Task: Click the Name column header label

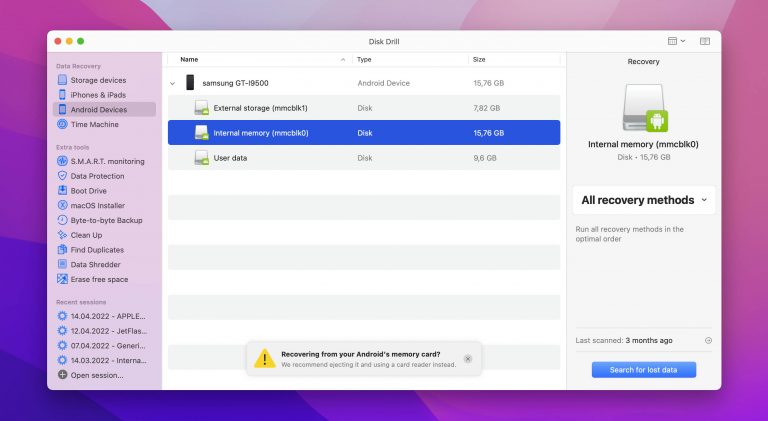Action: [x=189, y=59]
